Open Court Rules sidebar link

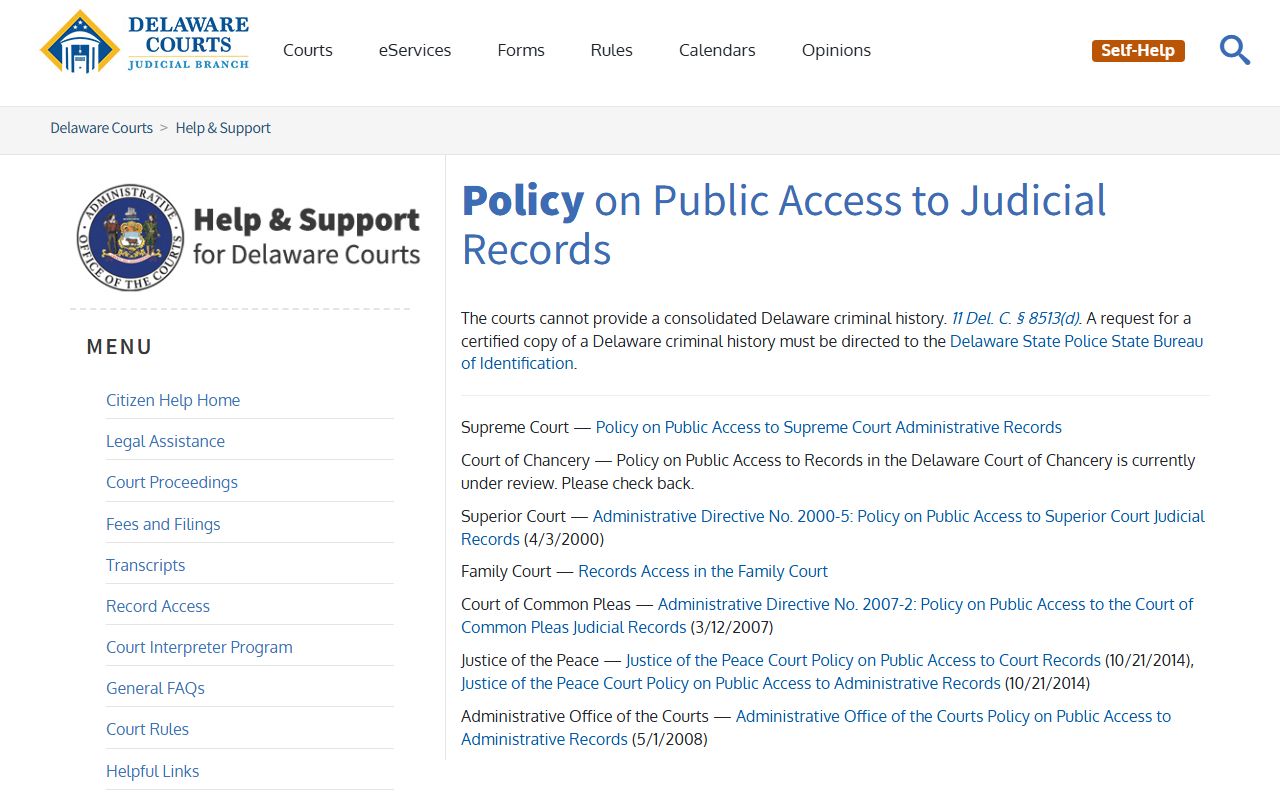pos(147,729)
